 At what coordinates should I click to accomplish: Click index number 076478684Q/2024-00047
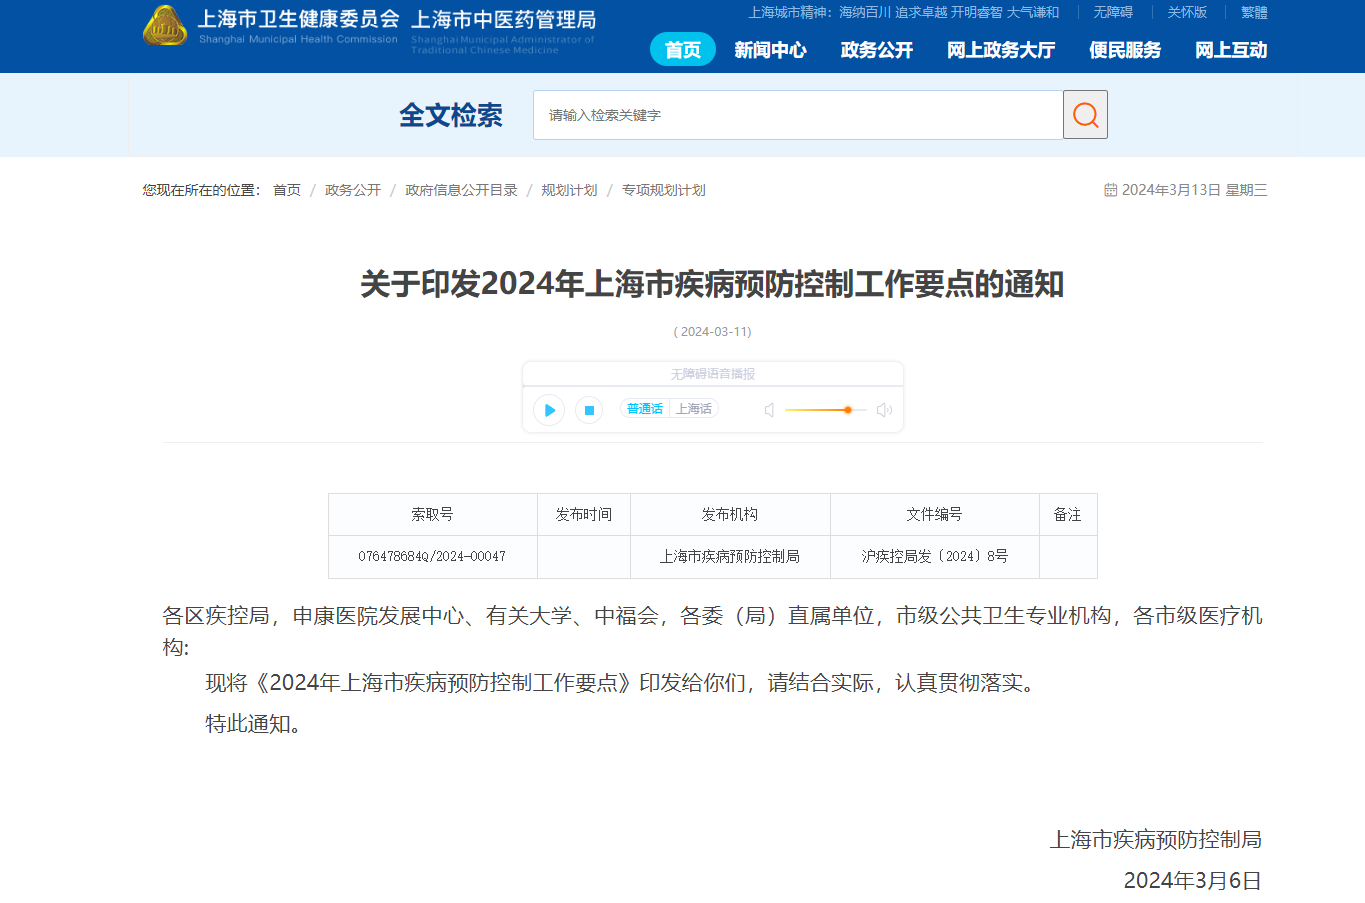432,556
